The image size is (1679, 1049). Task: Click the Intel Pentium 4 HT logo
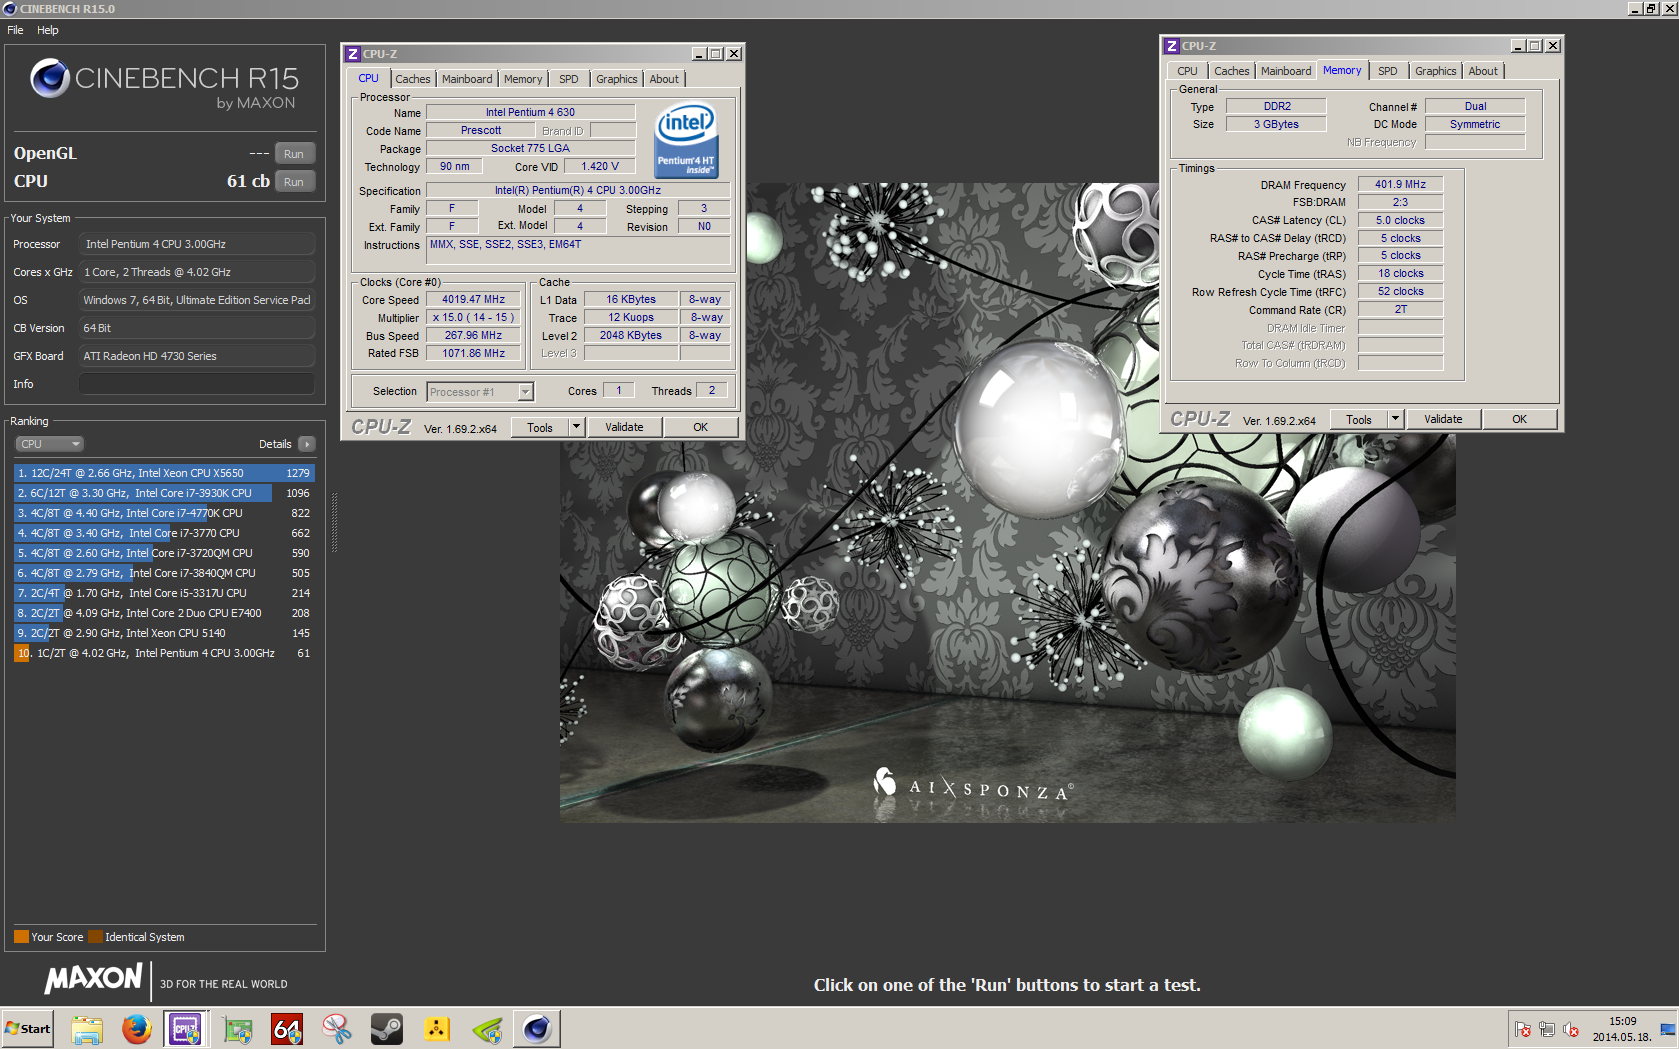(x=685, y=140)
